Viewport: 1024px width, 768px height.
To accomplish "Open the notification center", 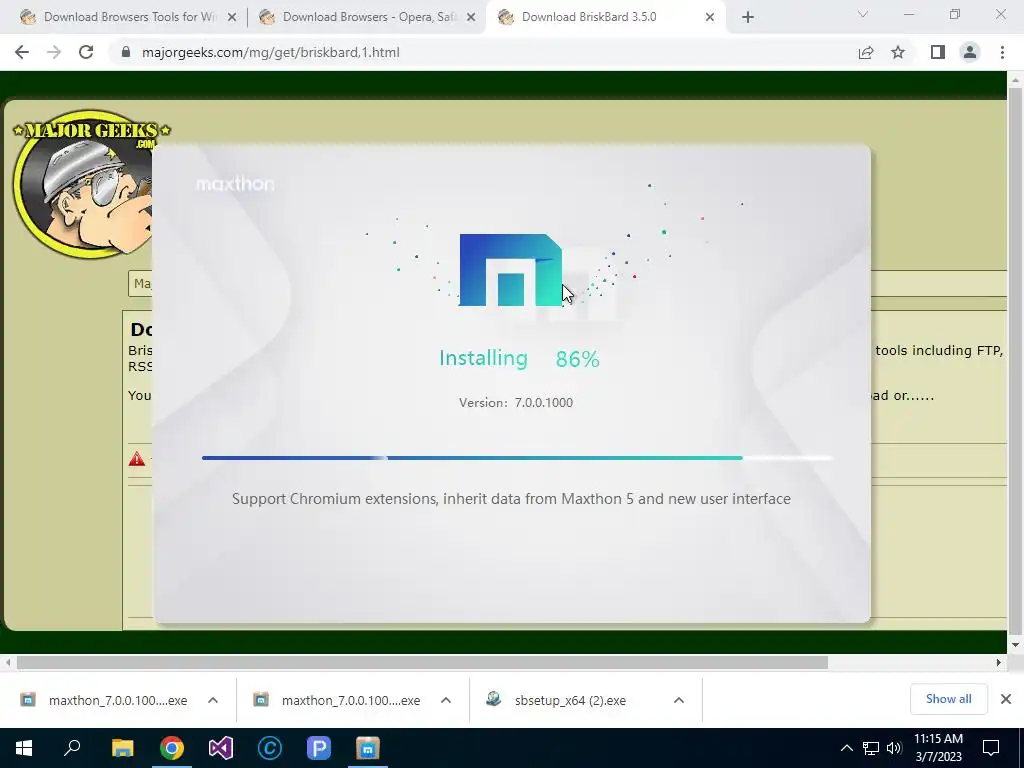I will click(x=991, y=748).
